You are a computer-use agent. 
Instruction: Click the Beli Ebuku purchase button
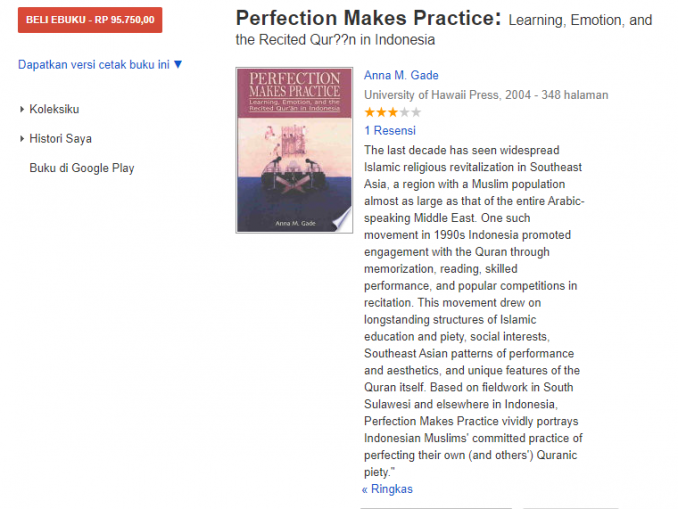(x=90, y=20)
